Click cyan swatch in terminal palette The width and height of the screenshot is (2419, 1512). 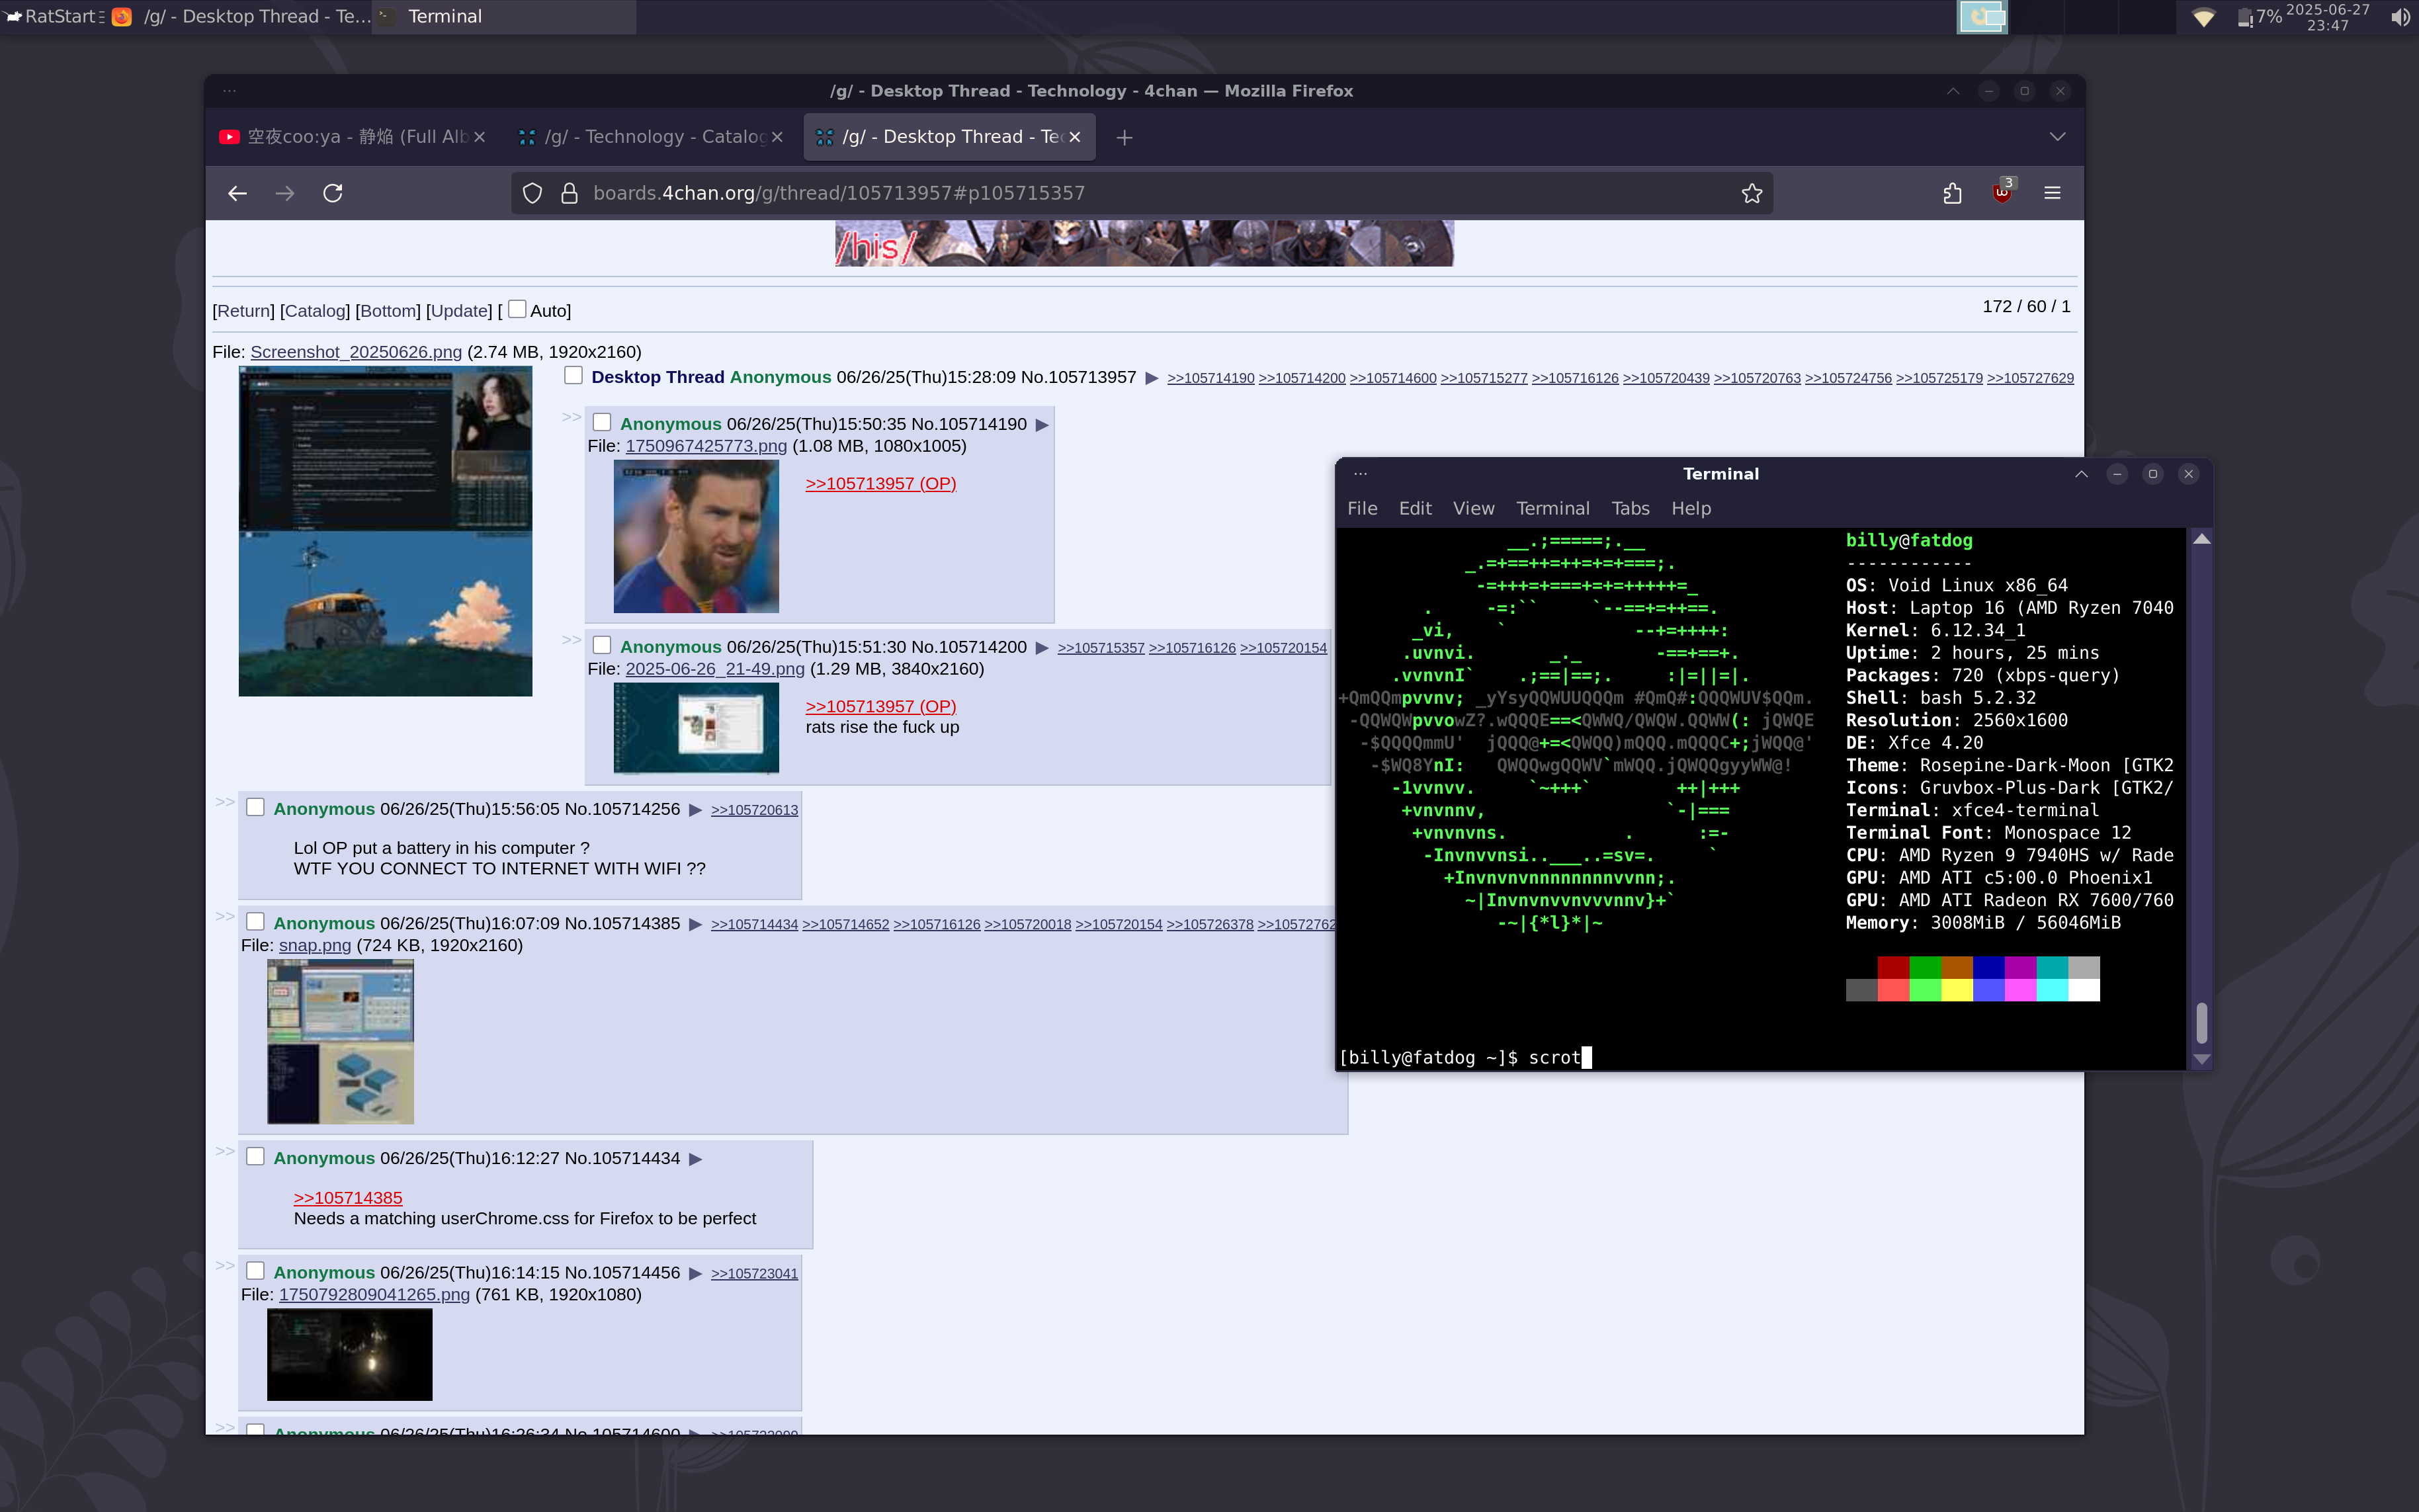2052,990
